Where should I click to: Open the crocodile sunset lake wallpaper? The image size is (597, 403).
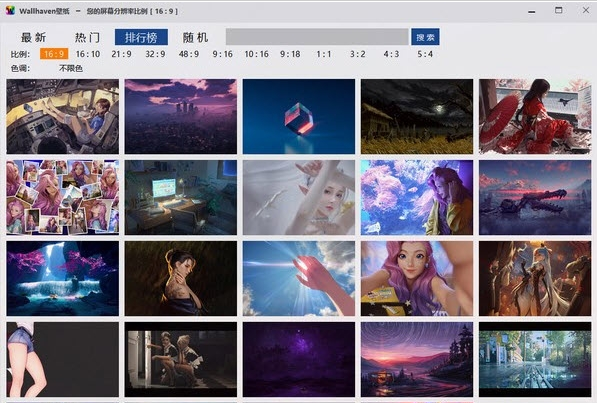coord(535,197)
